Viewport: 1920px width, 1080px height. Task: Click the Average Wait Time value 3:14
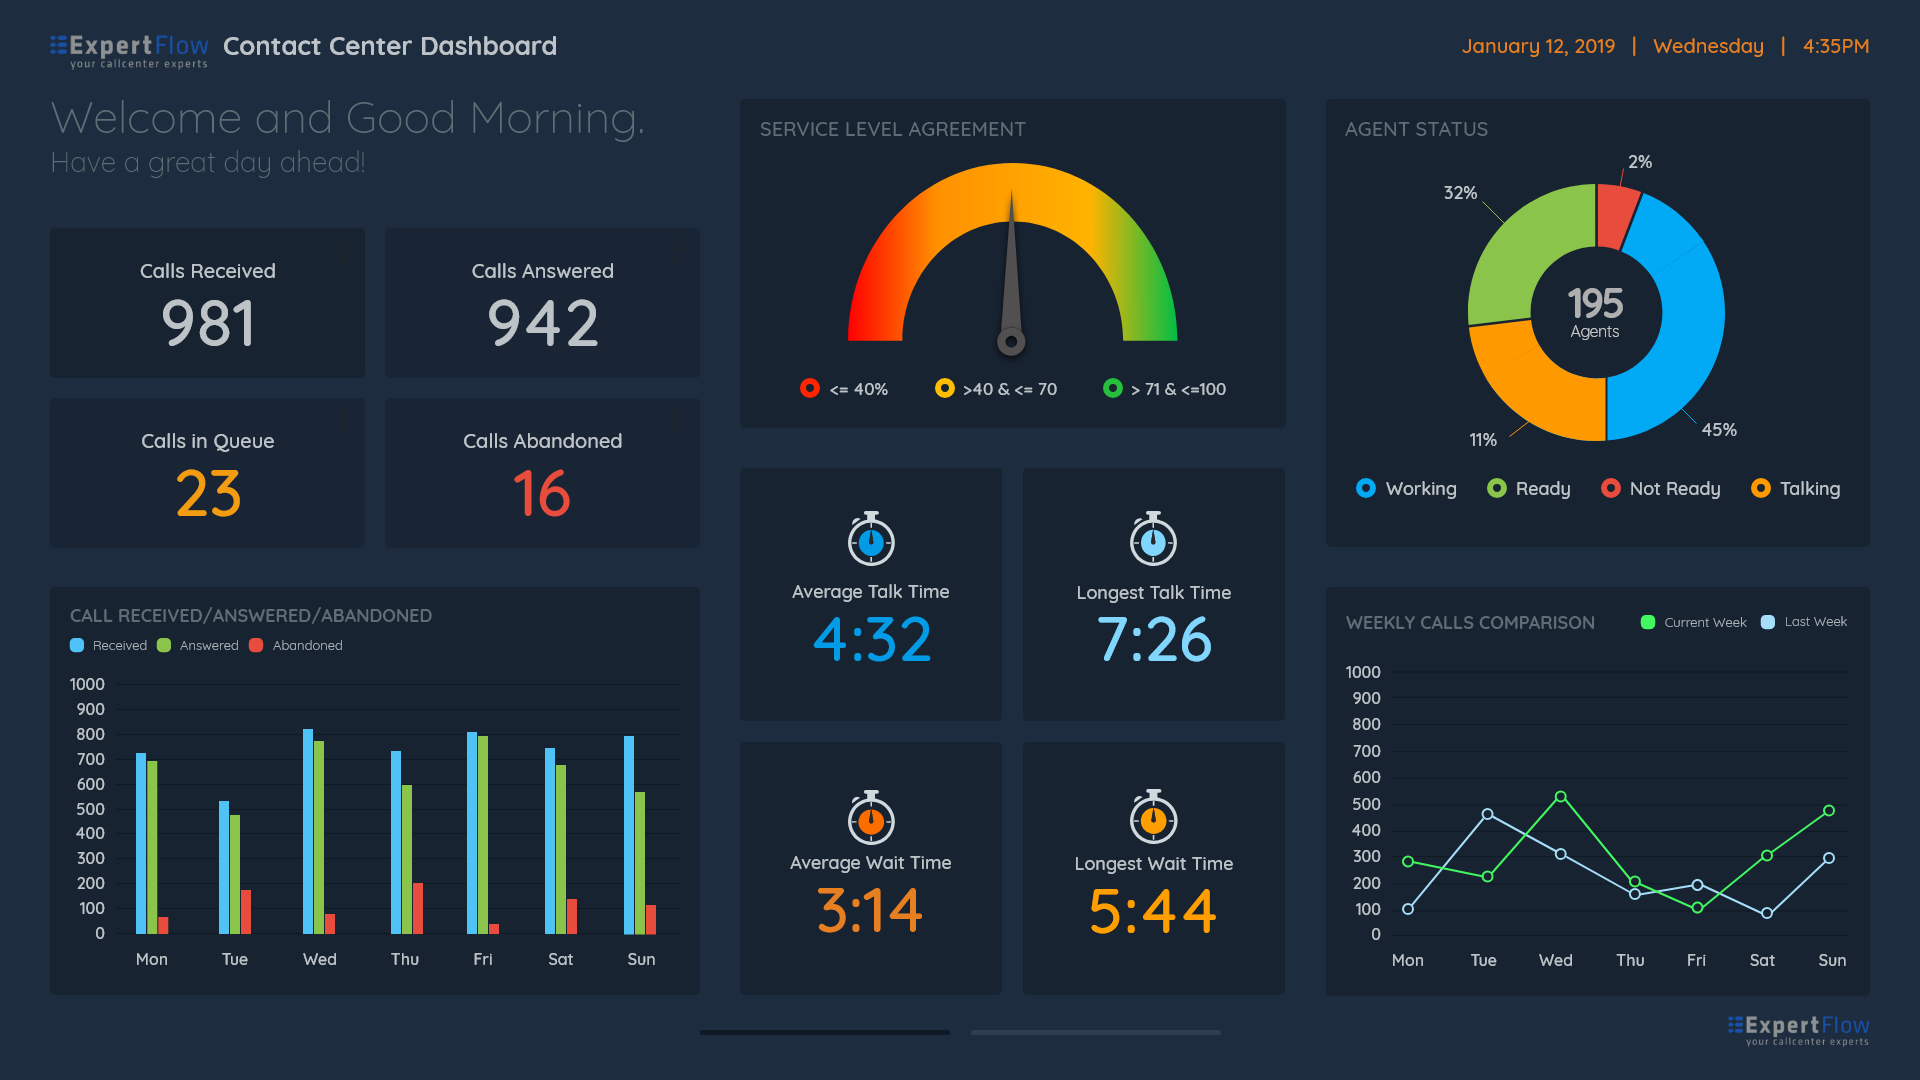(x=870, y=911)
